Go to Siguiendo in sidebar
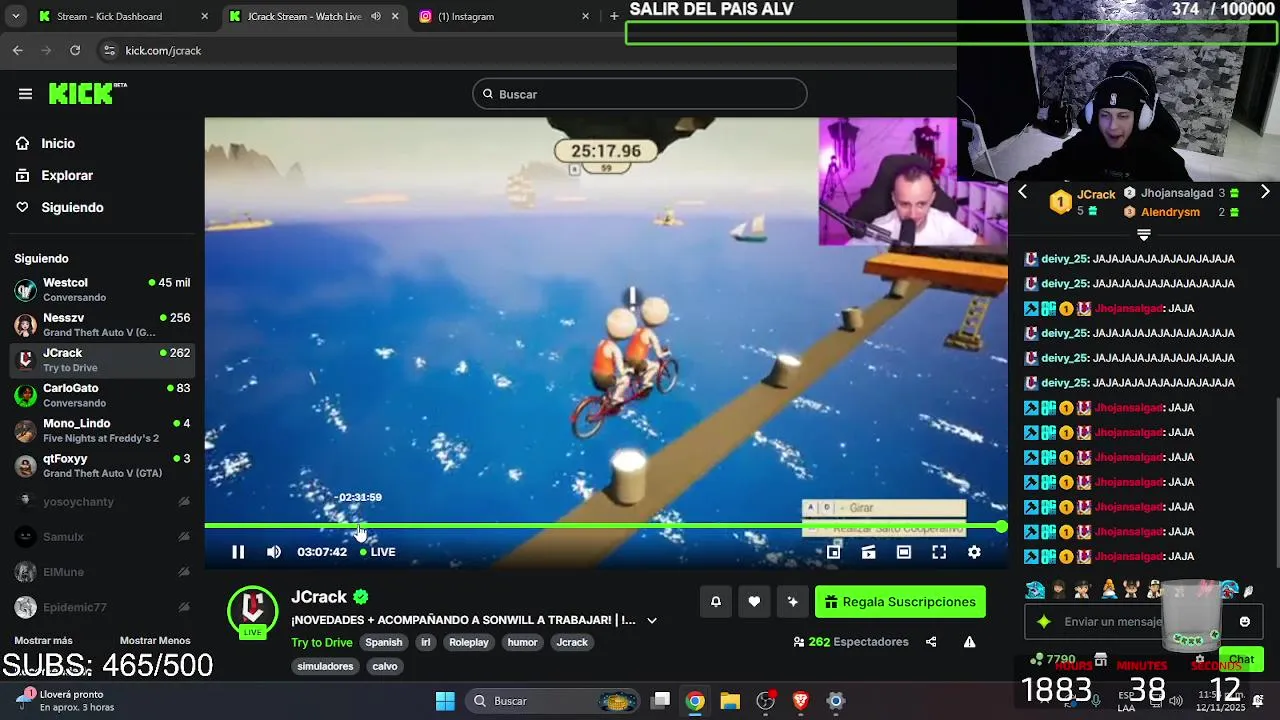 [72, 208]
